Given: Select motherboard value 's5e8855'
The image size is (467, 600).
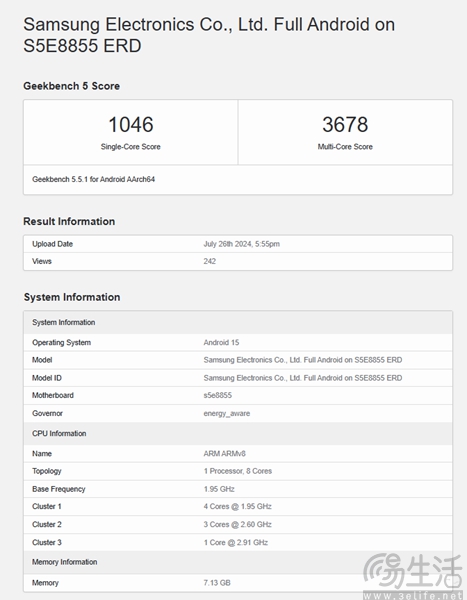Looking at the screenshot, I should coord(217,395).
